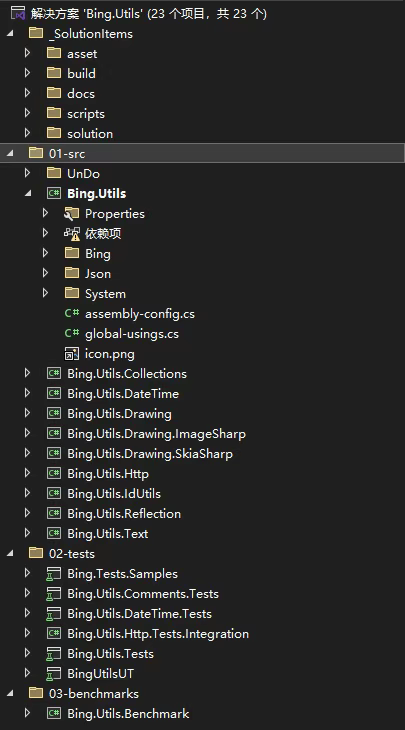Collapse the Bing.Utils project node
405x730 pixels.
click(x=28, y=193)
